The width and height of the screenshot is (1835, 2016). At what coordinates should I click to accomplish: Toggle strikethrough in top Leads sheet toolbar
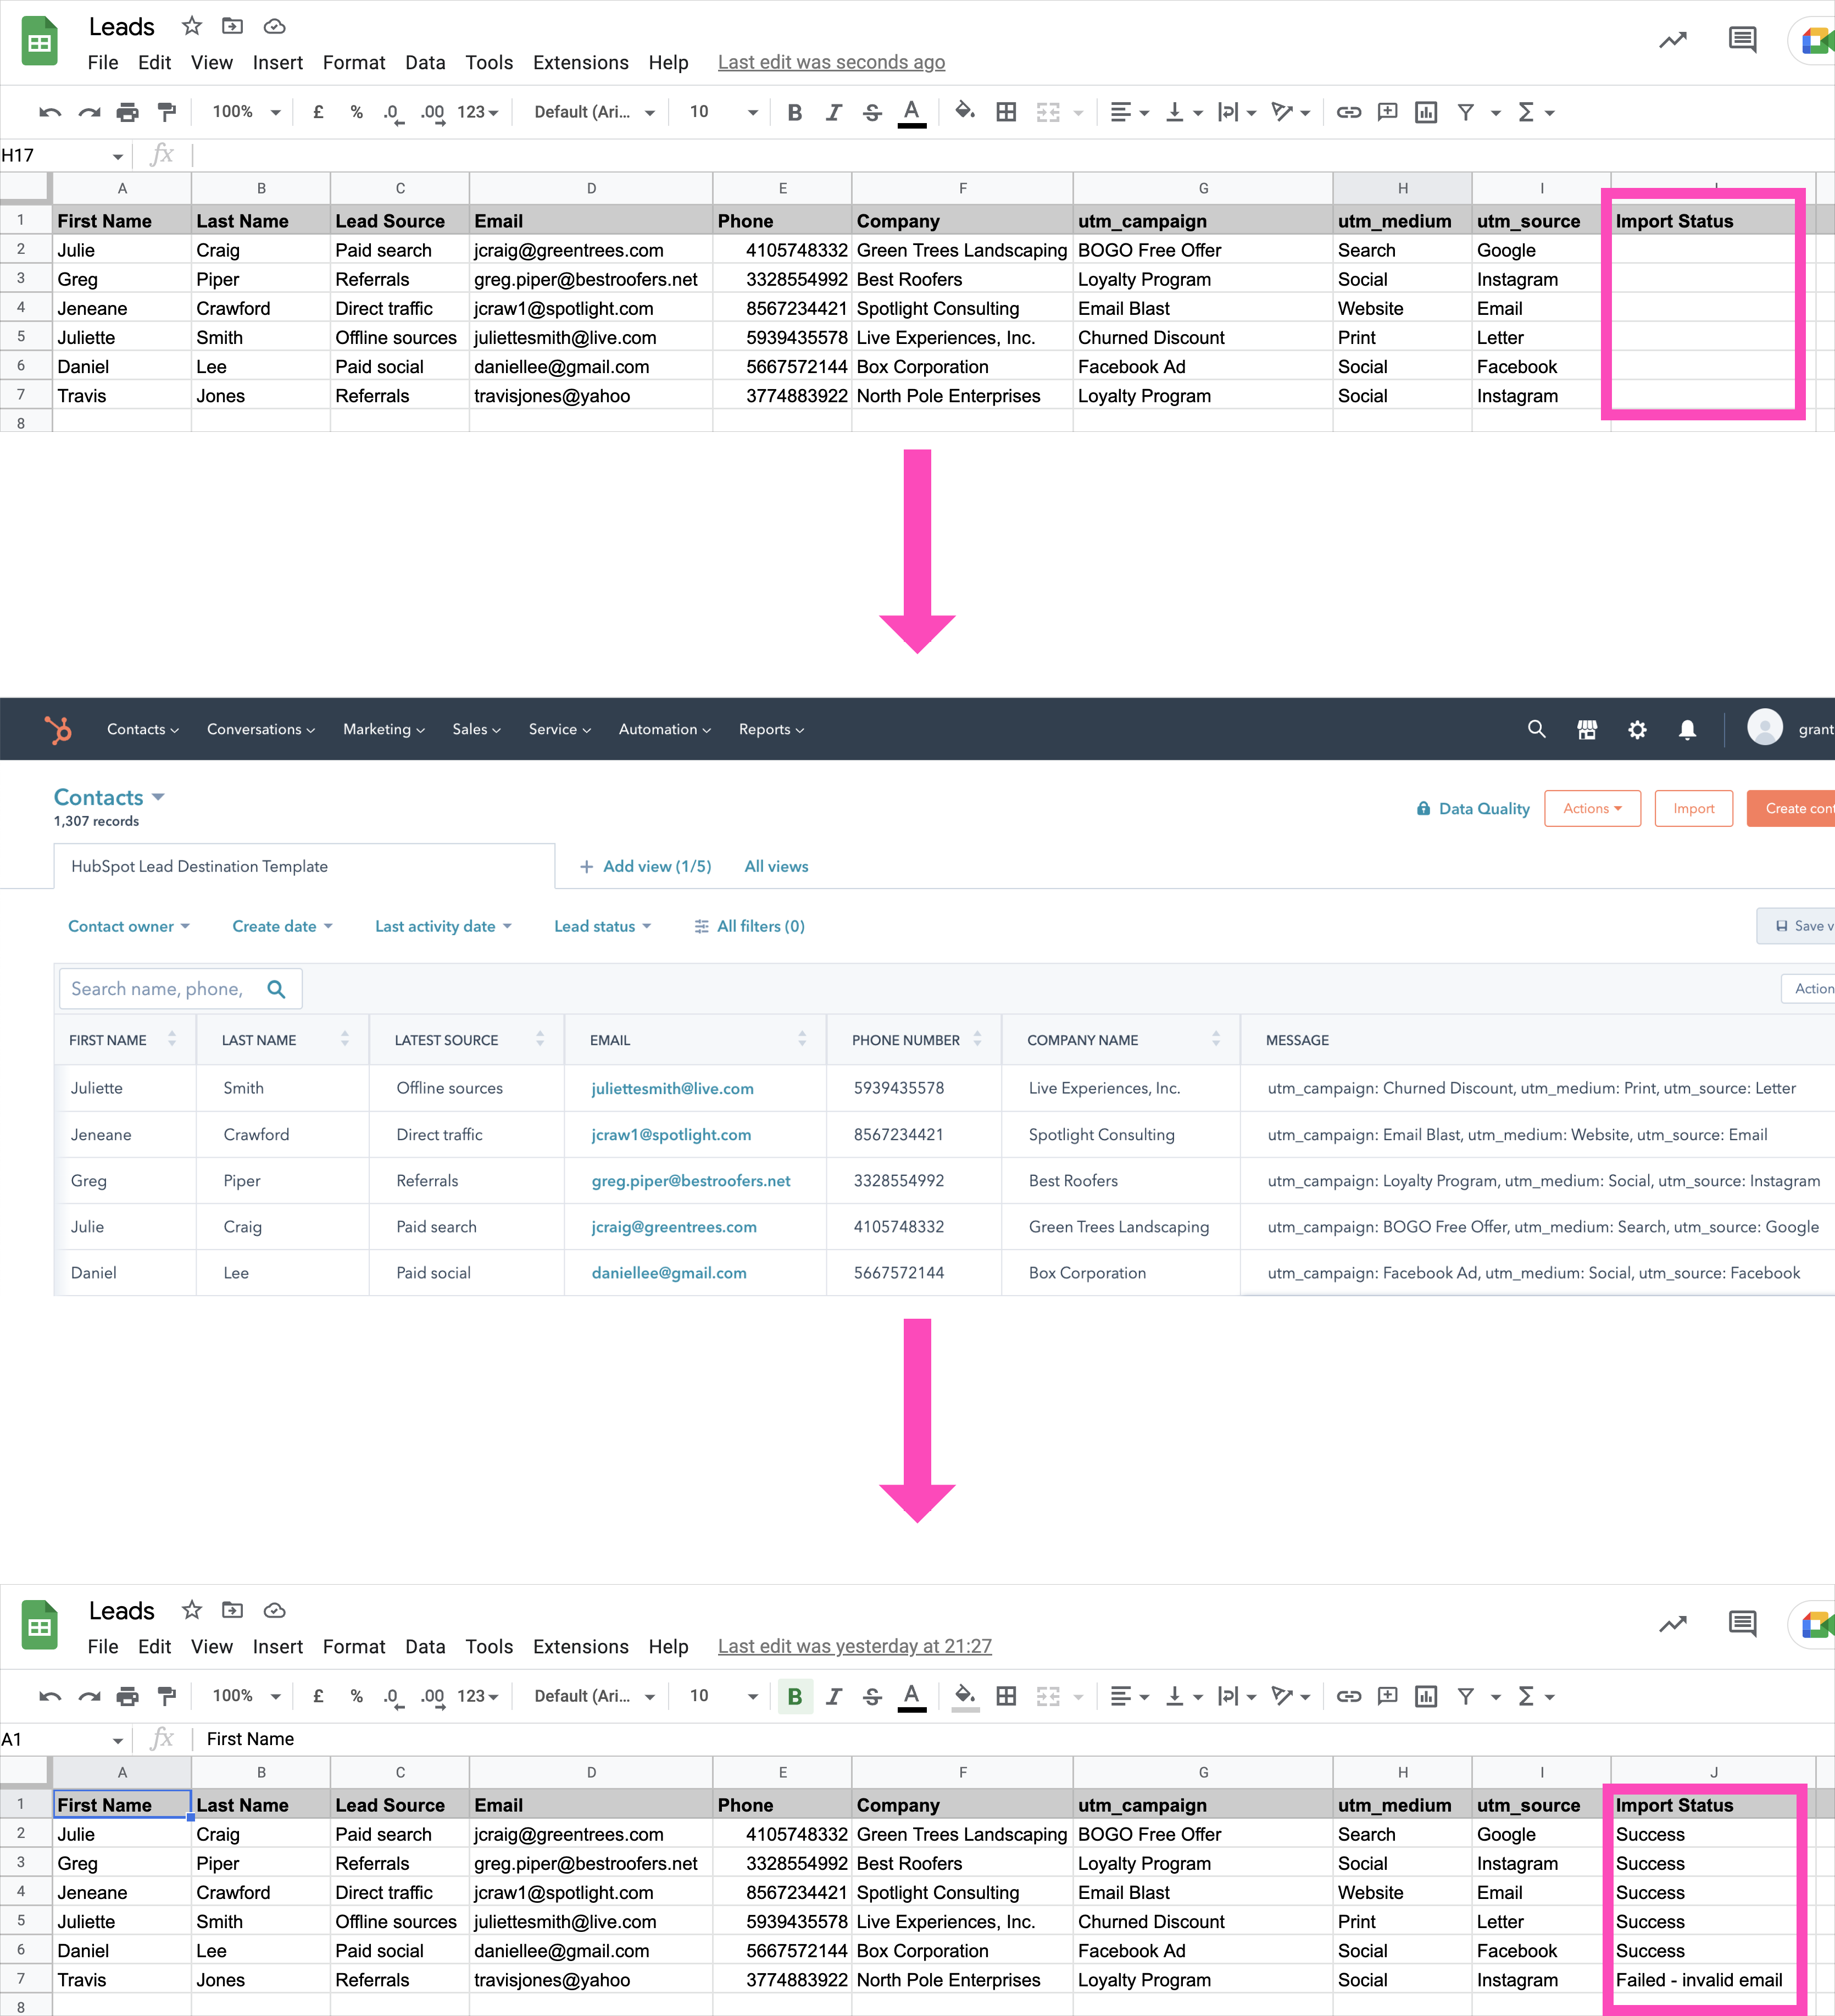[872, 112]
